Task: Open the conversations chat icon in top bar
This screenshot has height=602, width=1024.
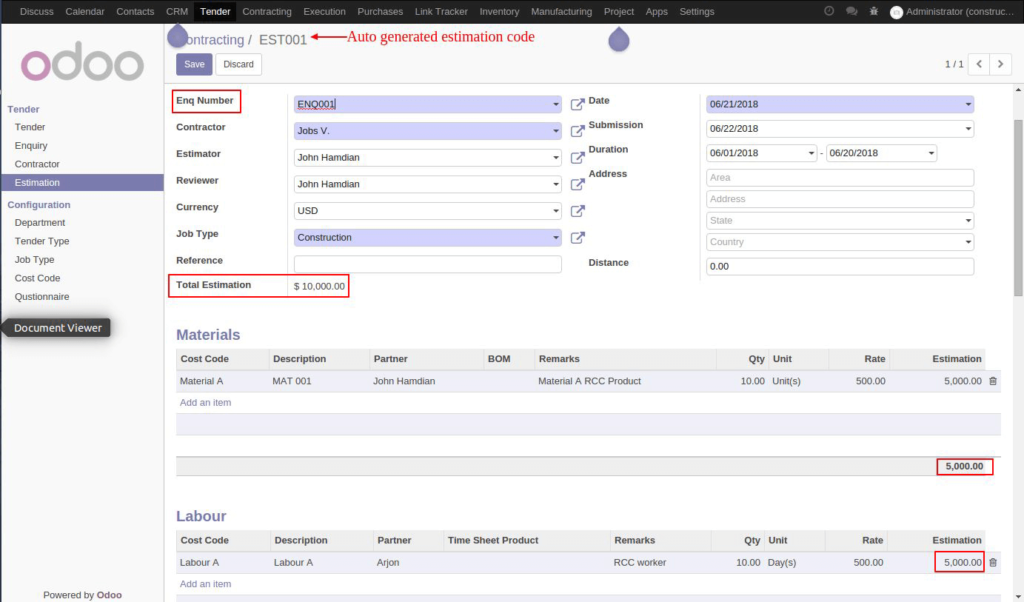Action: 852,11
